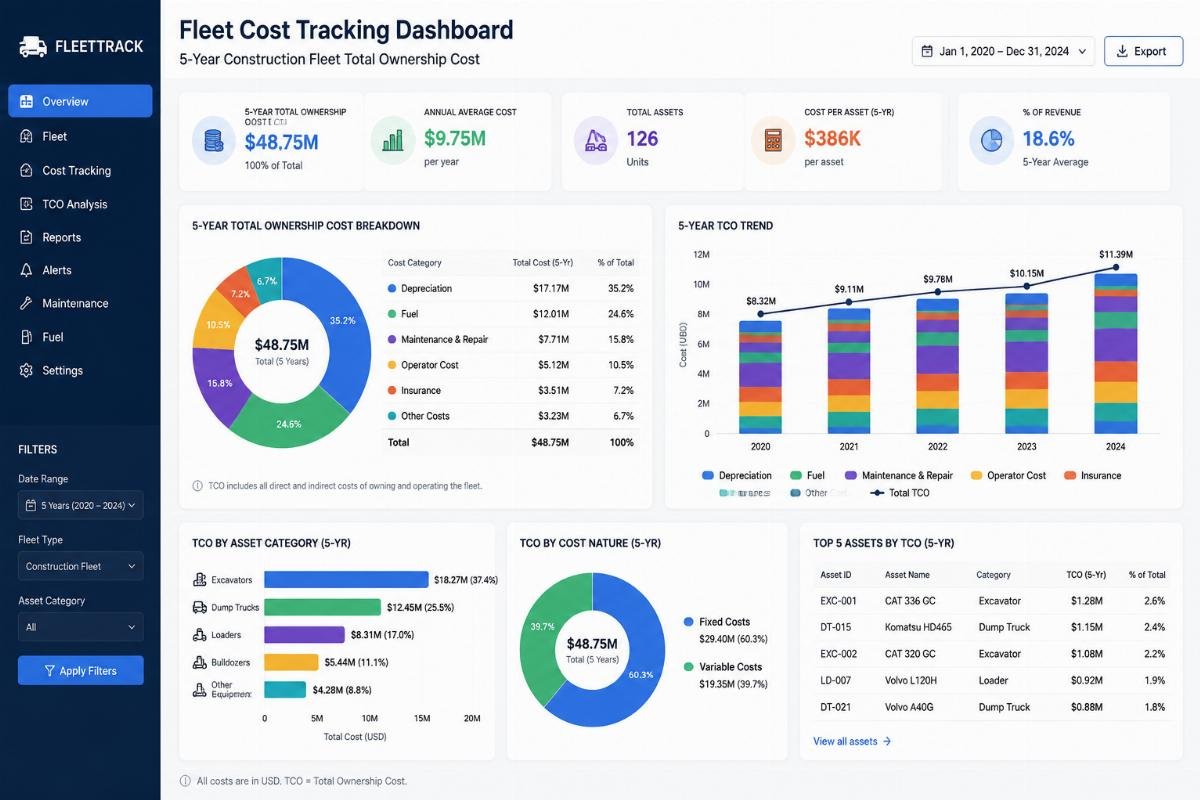Open Fuel in sidebar

tap(80, 337)
